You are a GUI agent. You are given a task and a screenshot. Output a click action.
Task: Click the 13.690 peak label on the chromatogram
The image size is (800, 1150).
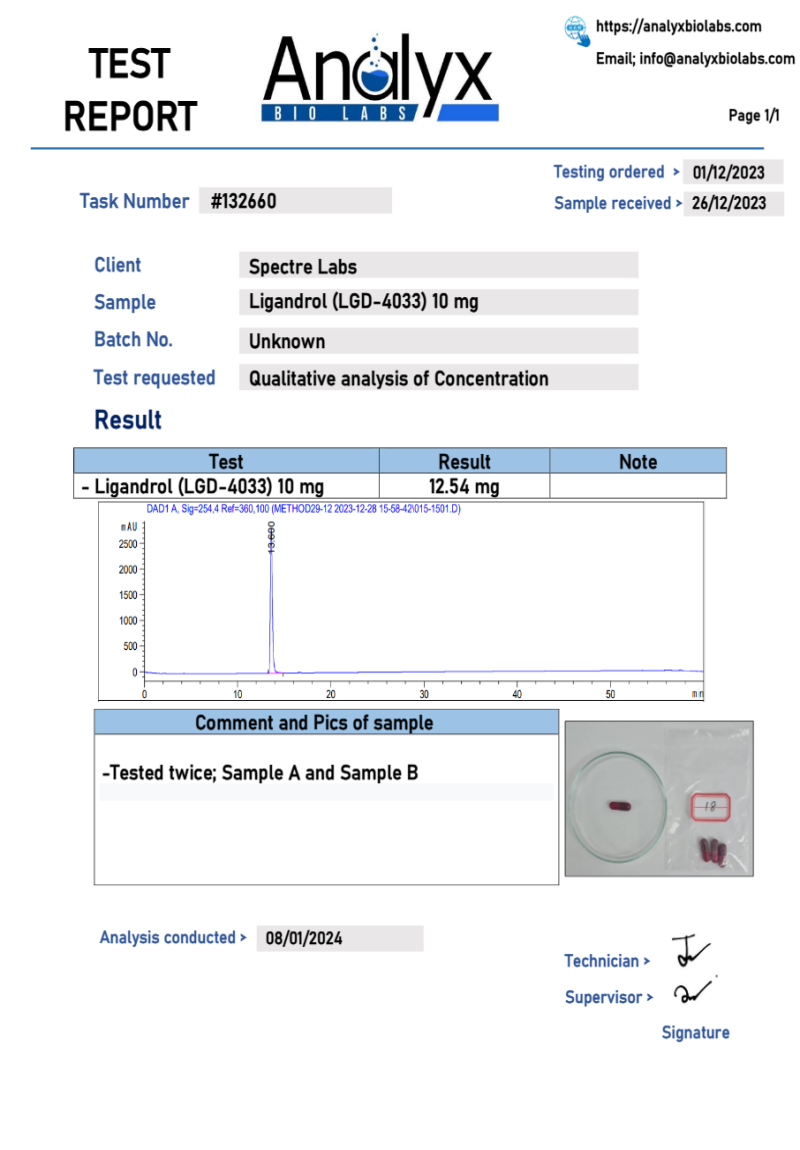pos(270,536)
